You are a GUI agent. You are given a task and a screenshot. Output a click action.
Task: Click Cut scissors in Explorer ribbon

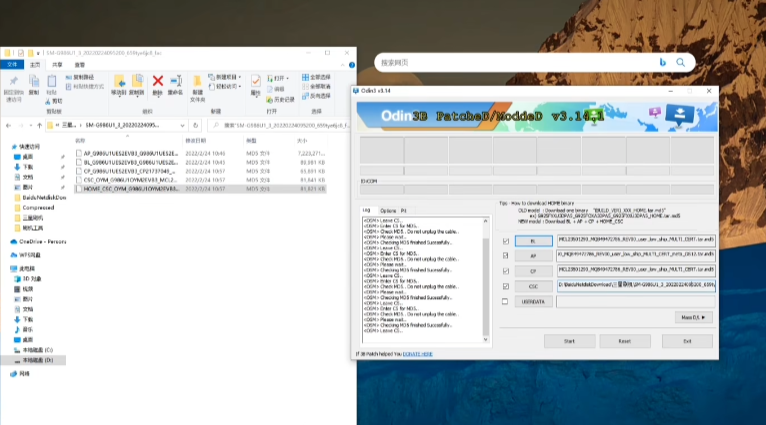54,101
